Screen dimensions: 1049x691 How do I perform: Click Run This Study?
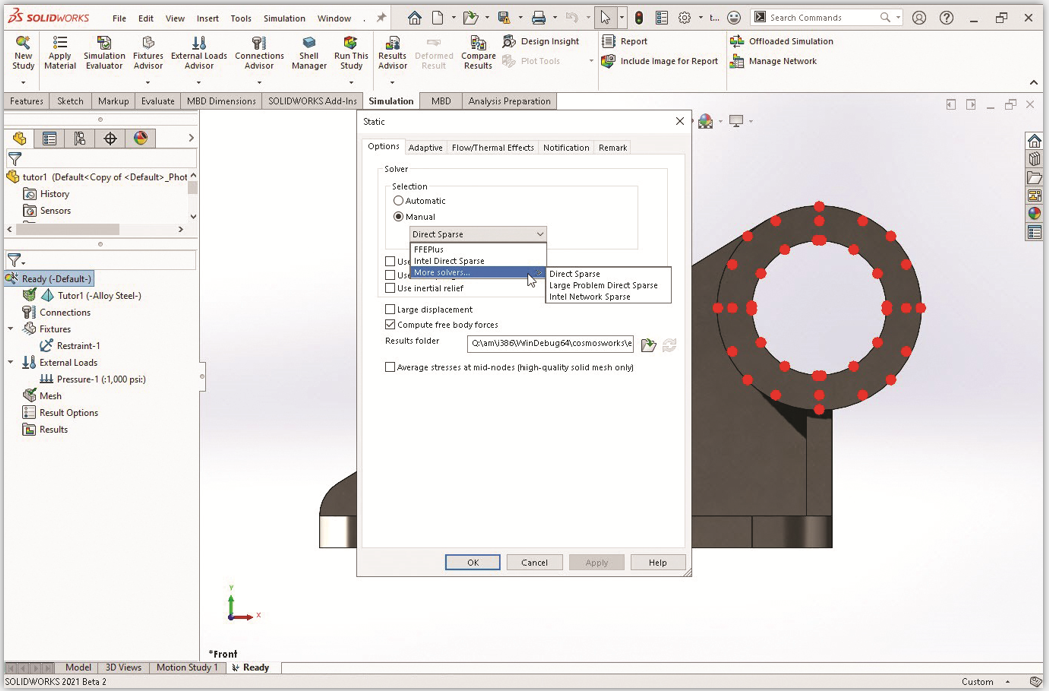pyautogui.click(x=351, y=53)
